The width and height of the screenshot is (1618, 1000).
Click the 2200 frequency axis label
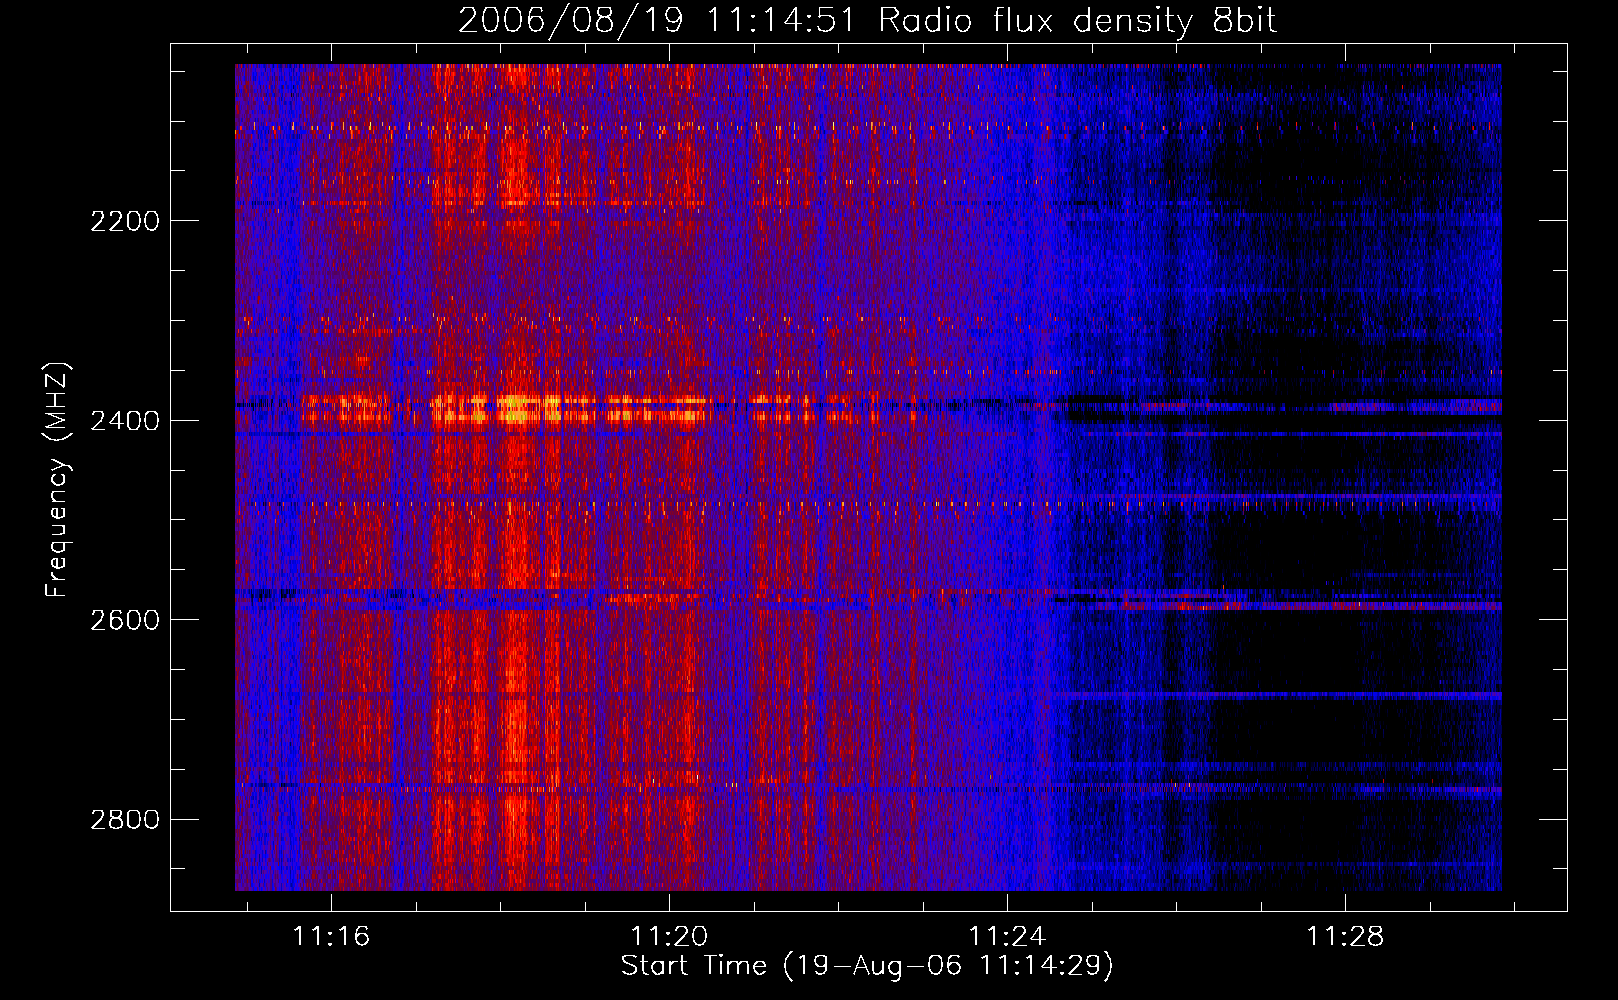pos(125,221)
